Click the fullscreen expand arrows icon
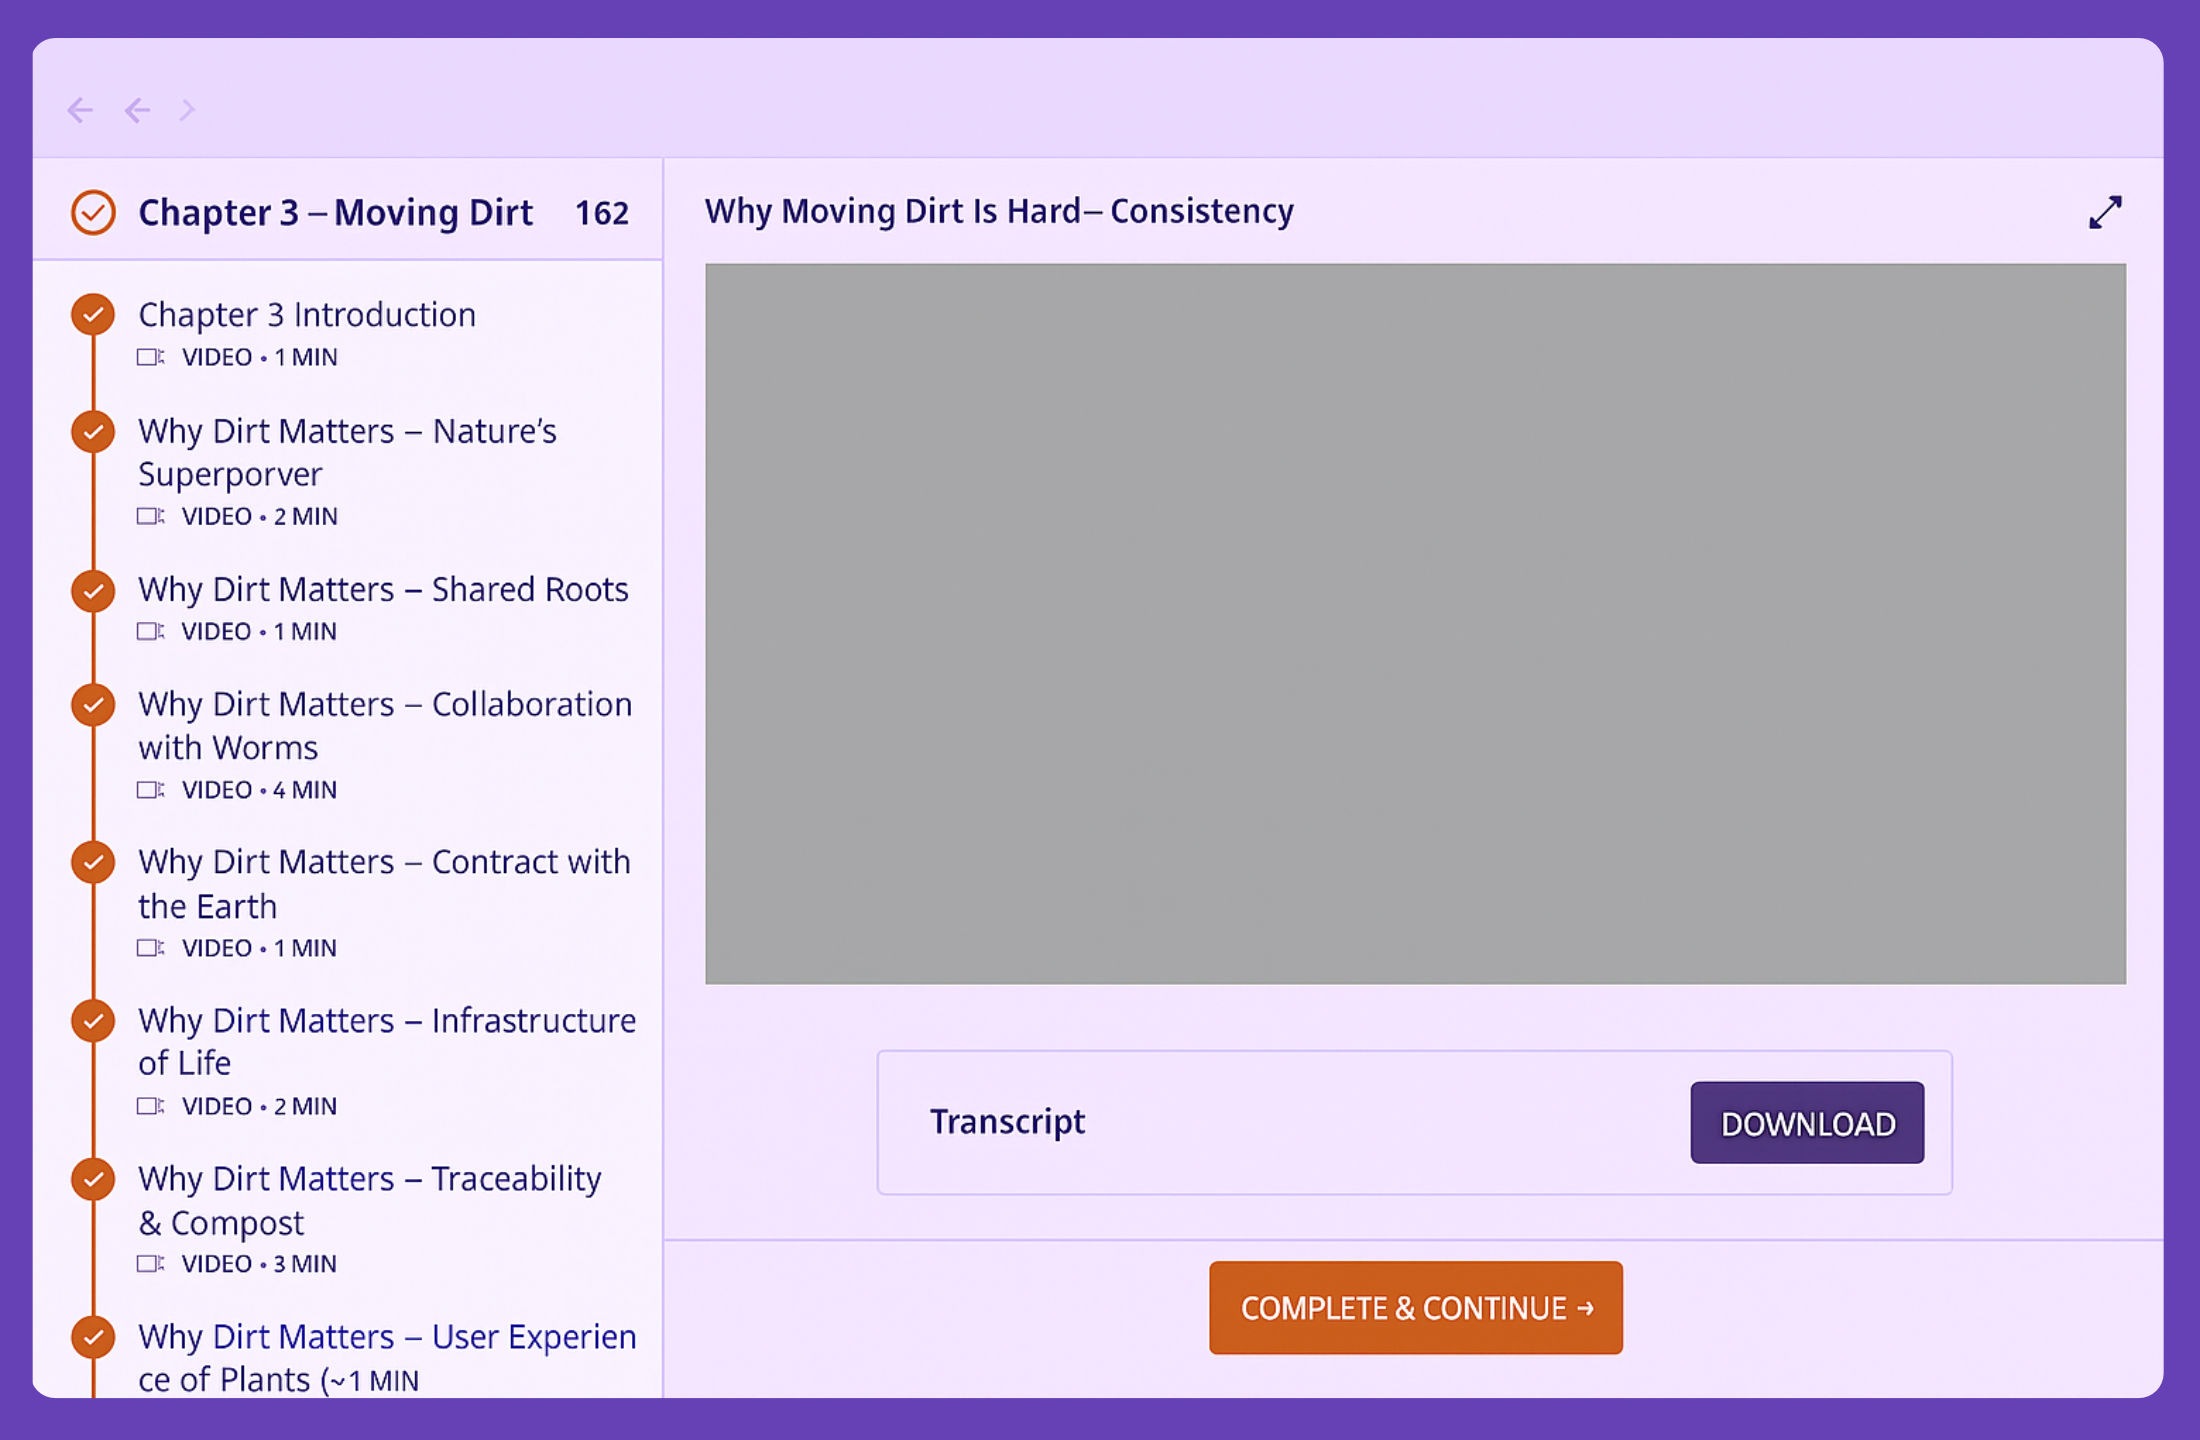 point(2105,212)
